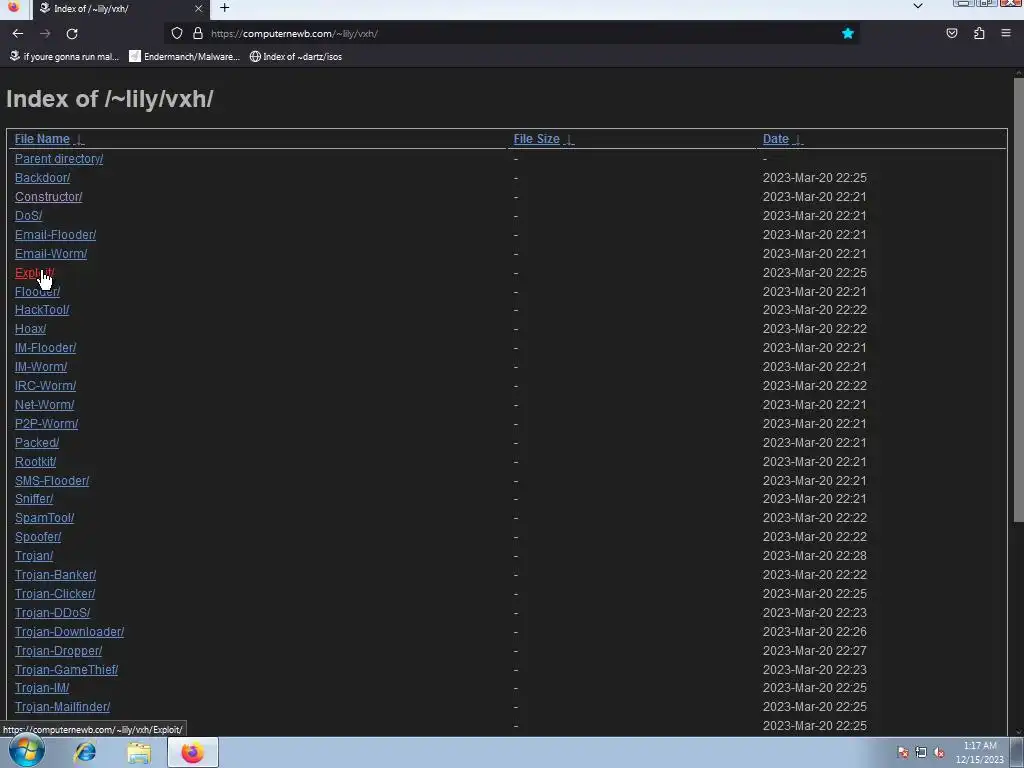1024x768 pixels.
Task: Open the Trojan-DDoS/ folder
Action: point(52,613)
